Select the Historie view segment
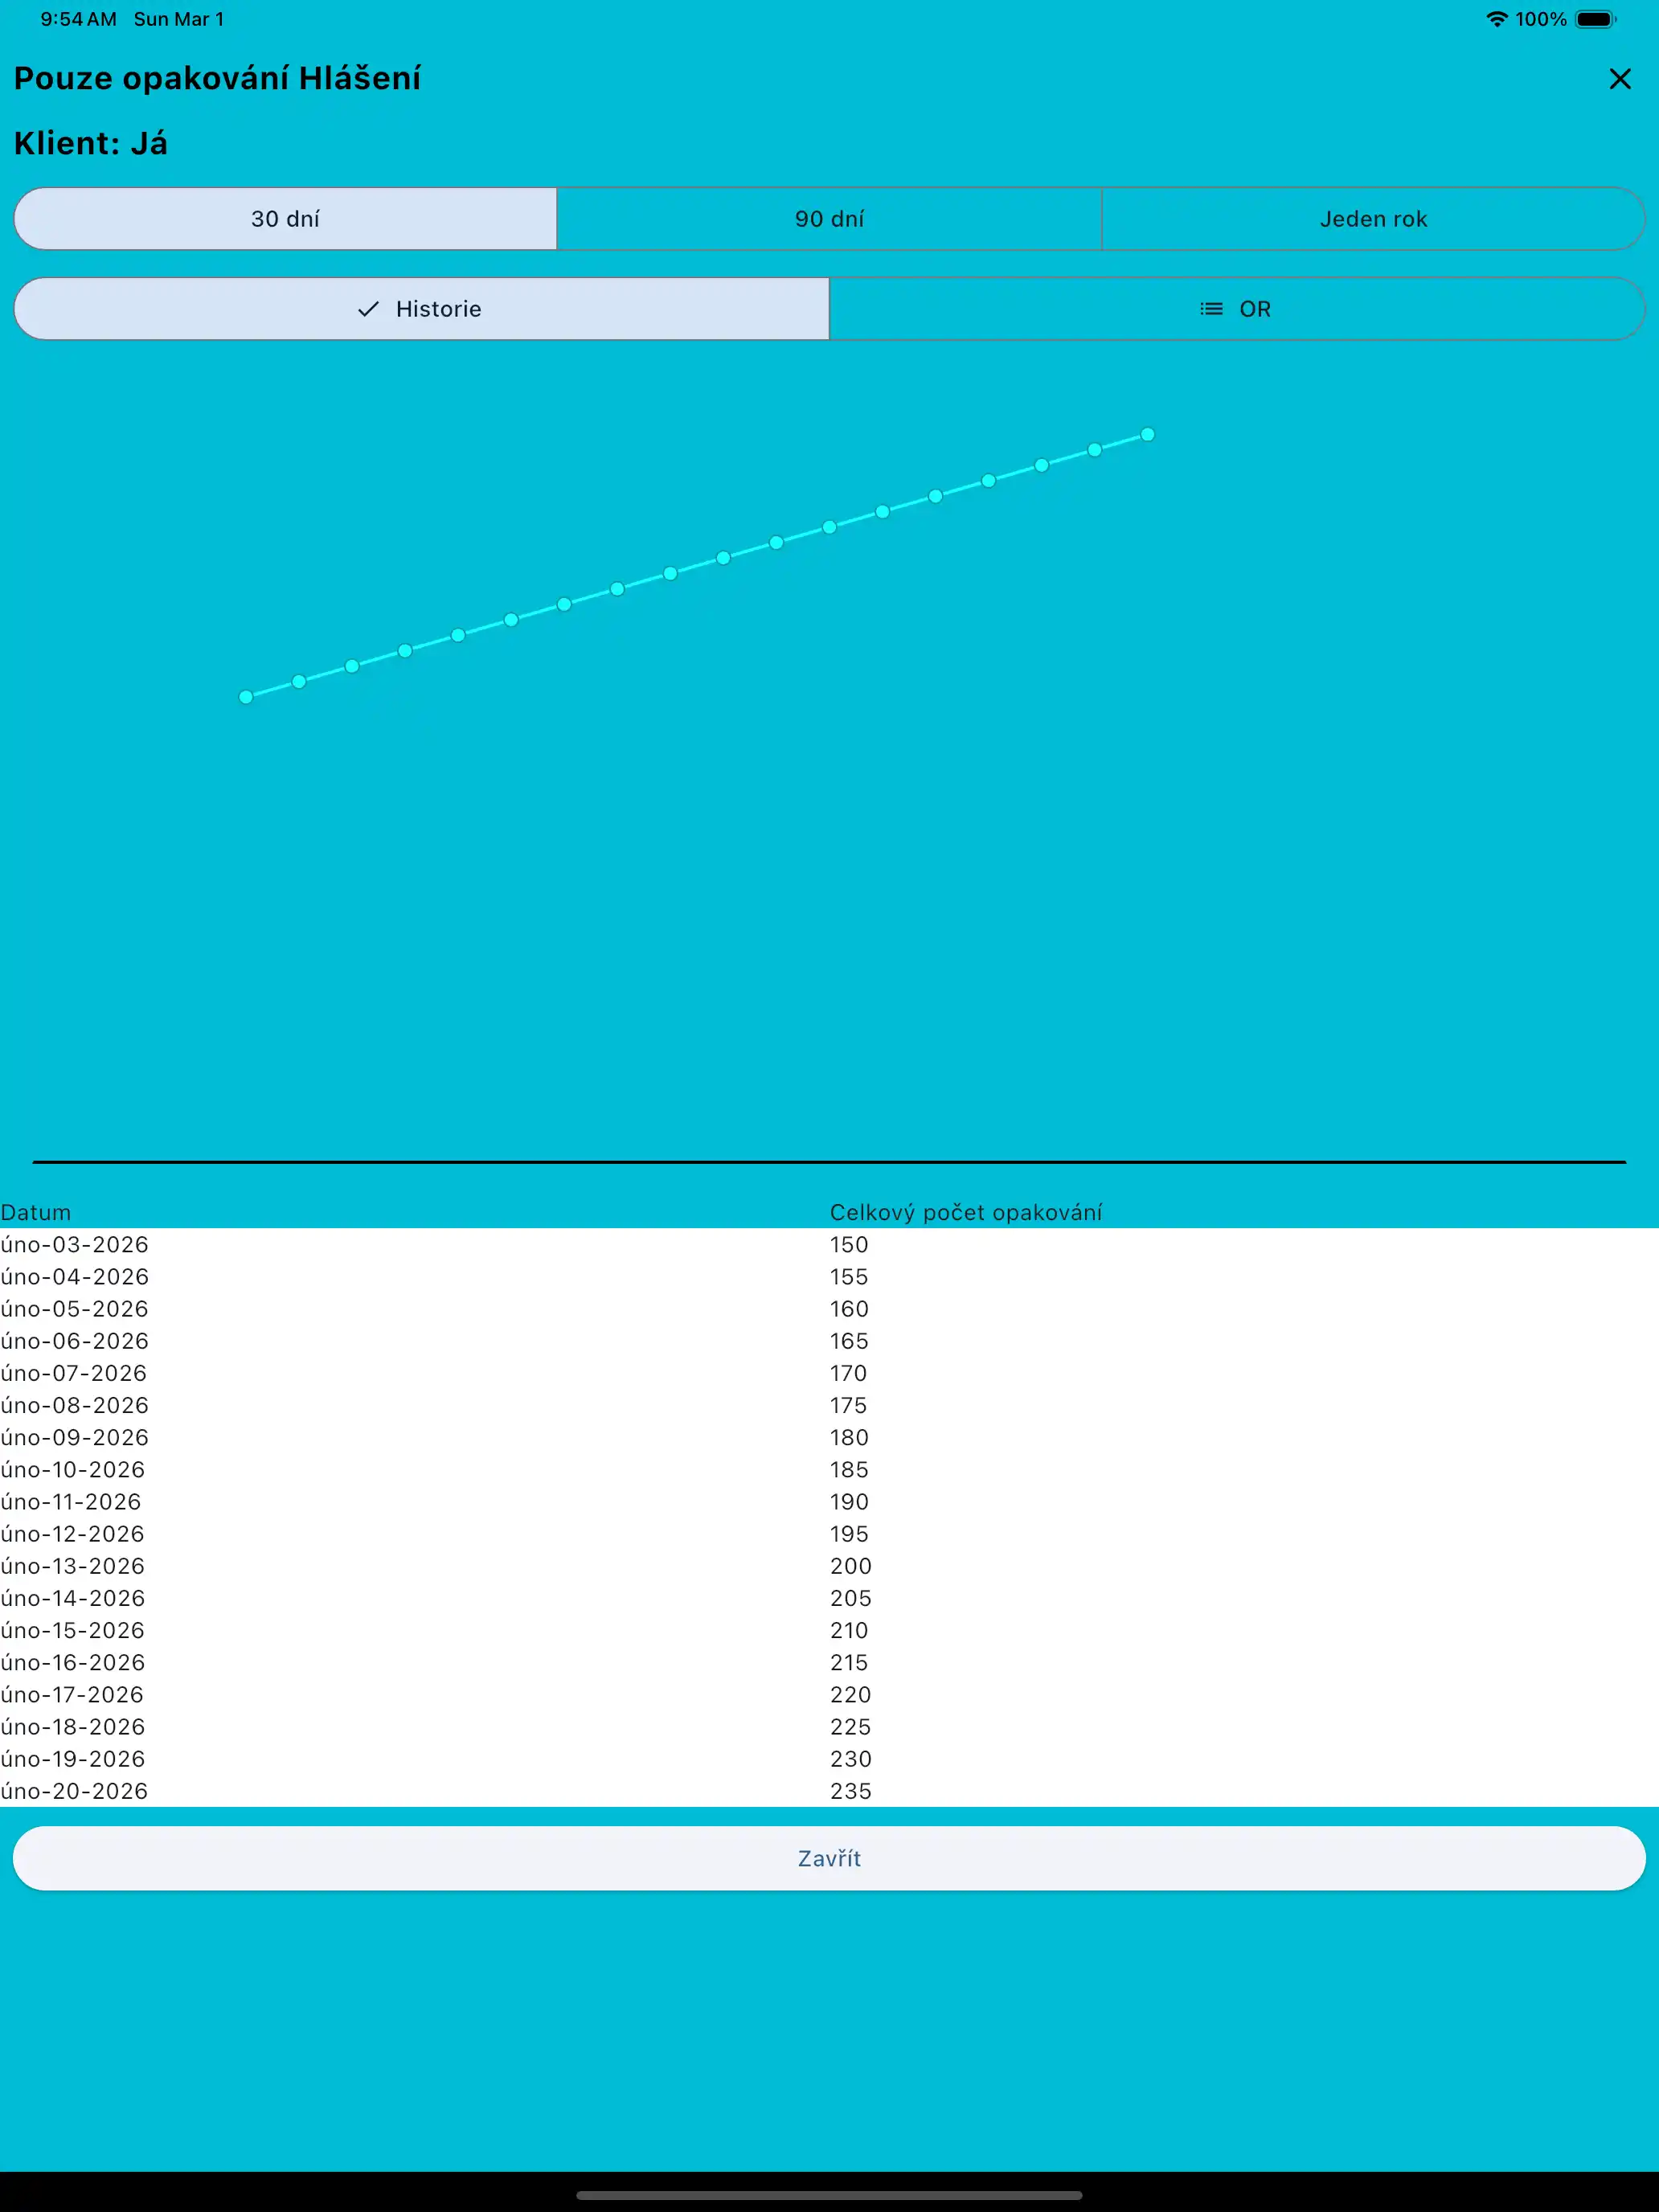Screen dimensions: 1659x2212 (x=421, y=309)
